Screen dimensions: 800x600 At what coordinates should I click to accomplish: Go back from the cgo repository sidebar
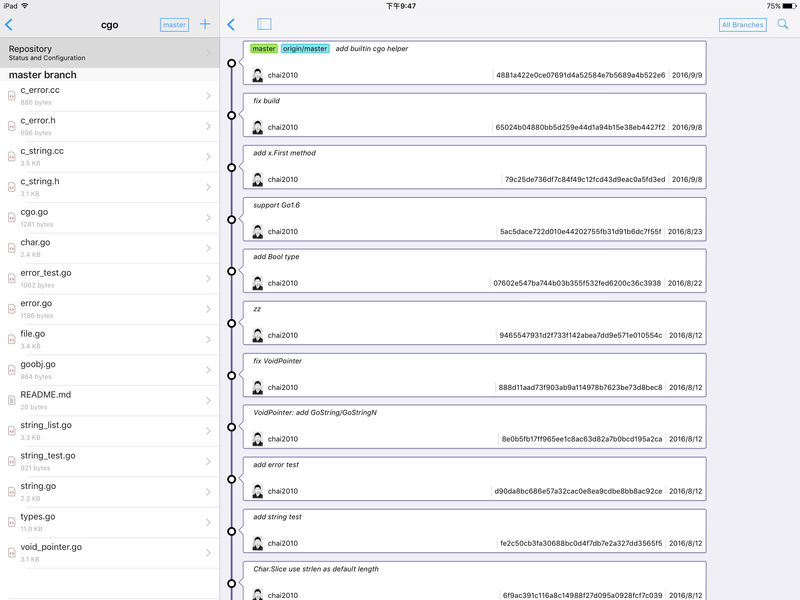tap(9, 24)
